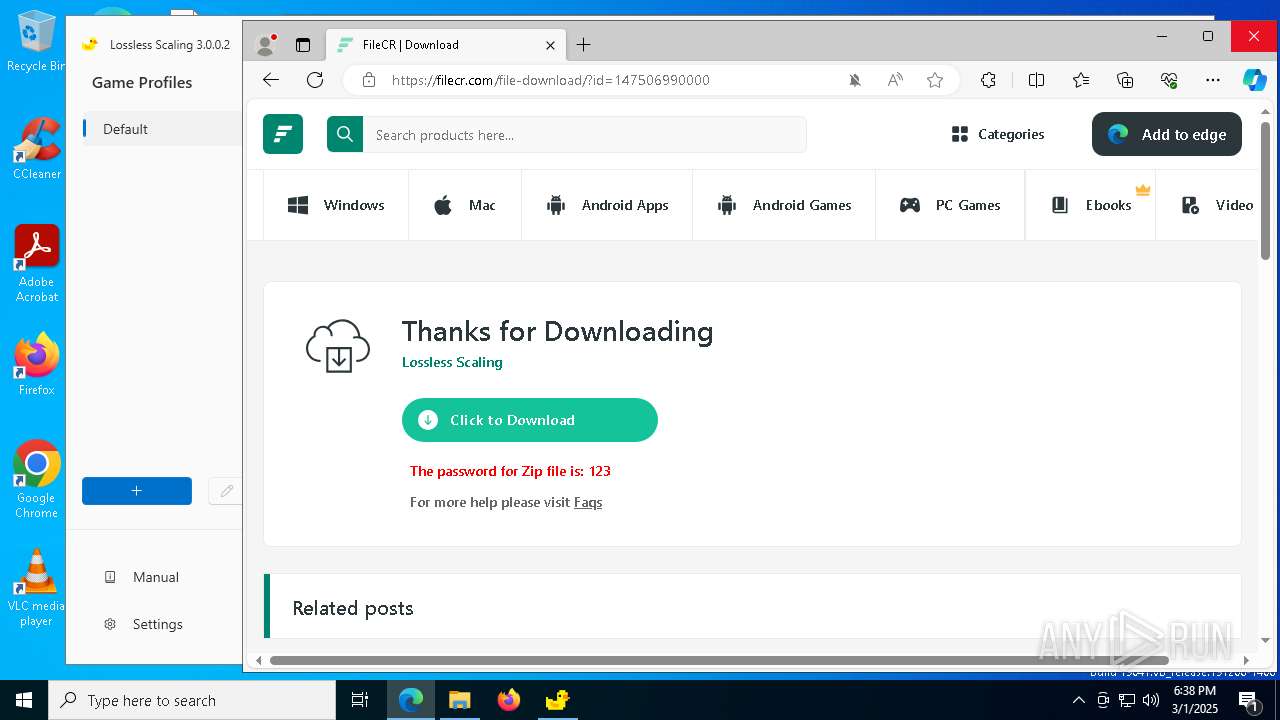The image size is (1280, 720).
Task: Click the system tray volume icon
Action: [x=1151, y=700]
